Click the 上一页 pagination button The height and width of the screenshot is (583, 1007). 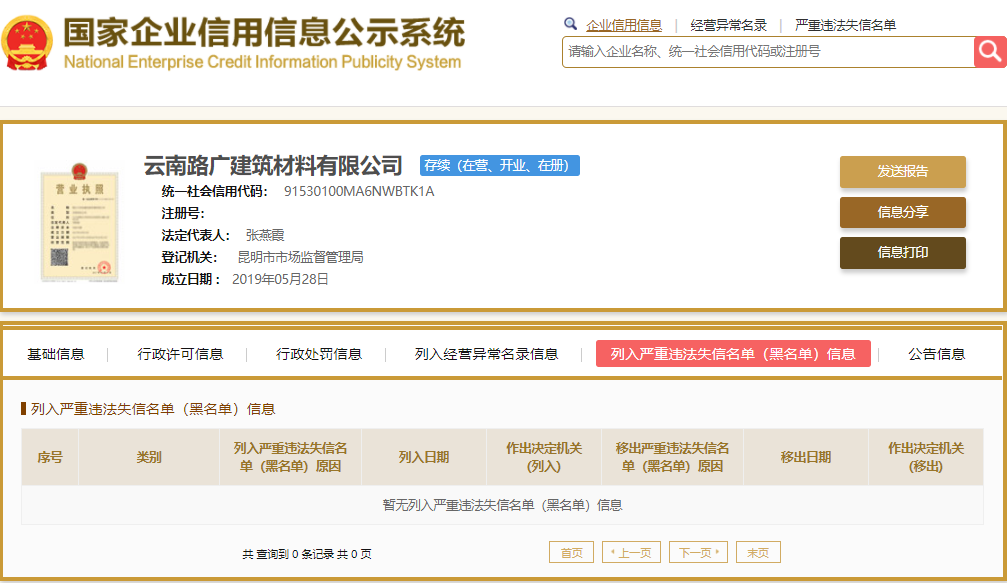pos(631,552)
